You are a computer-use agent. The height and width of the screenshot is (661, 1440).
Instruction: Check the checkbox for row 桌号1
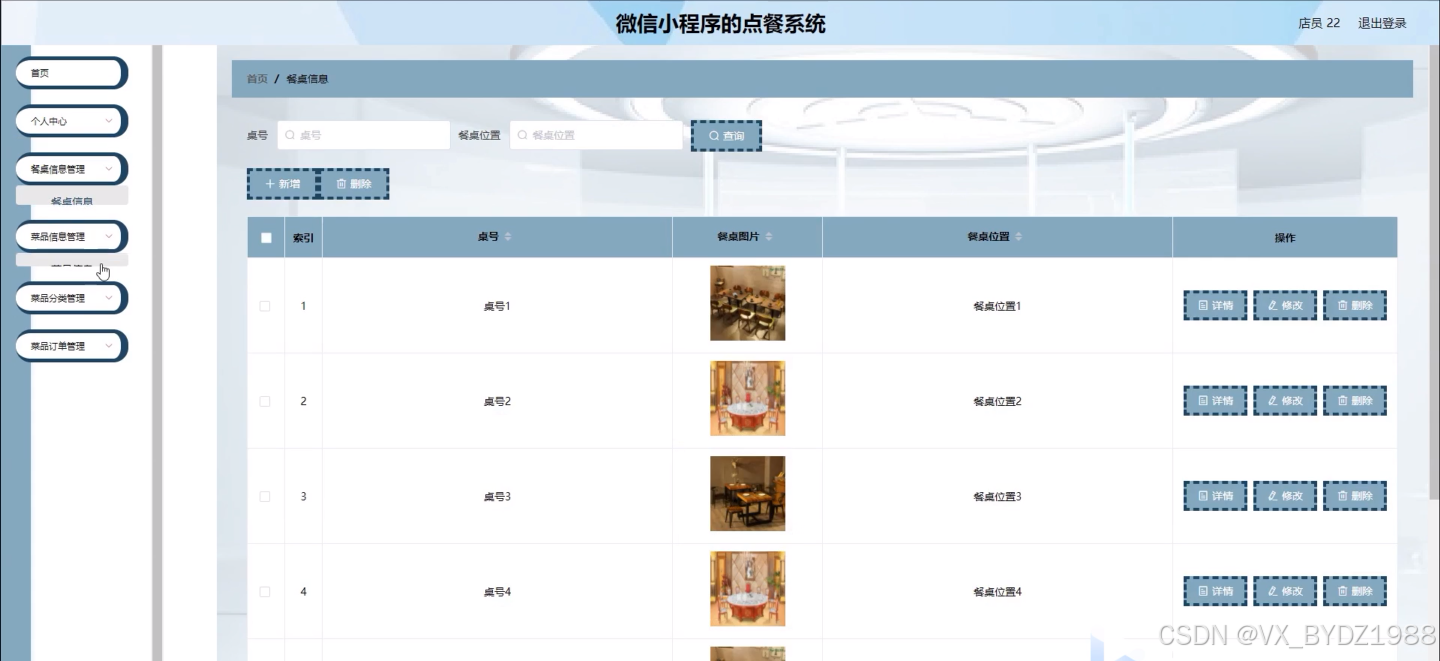265,306
